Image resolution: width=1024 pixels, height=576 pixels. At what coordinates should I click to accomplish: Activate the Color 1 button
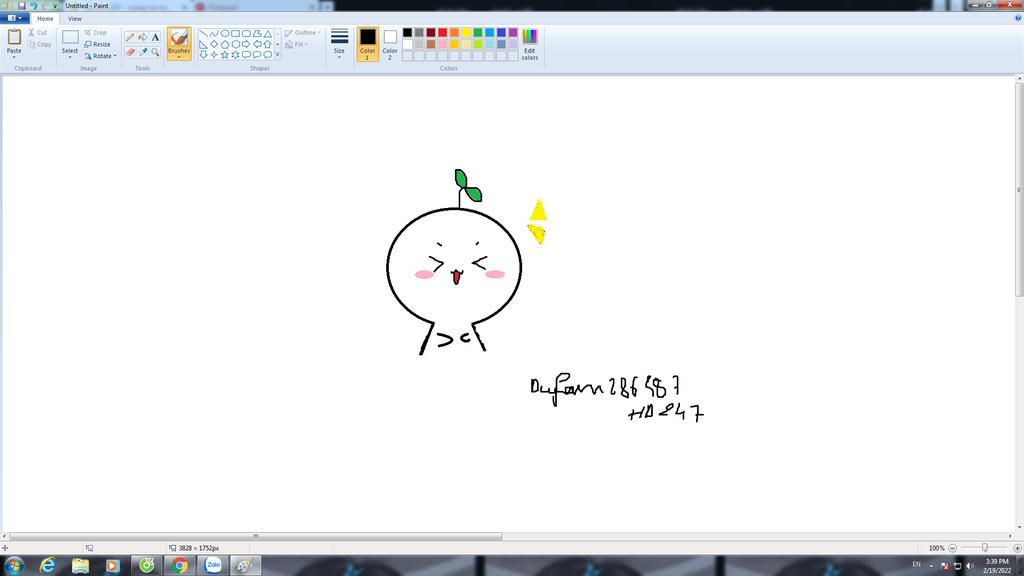368,44
